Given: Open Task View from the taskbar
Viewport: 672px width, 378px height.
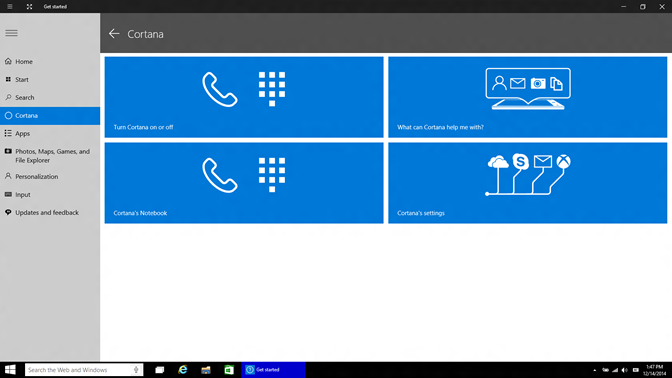Looking at the screenshot, I should [160, 370].
